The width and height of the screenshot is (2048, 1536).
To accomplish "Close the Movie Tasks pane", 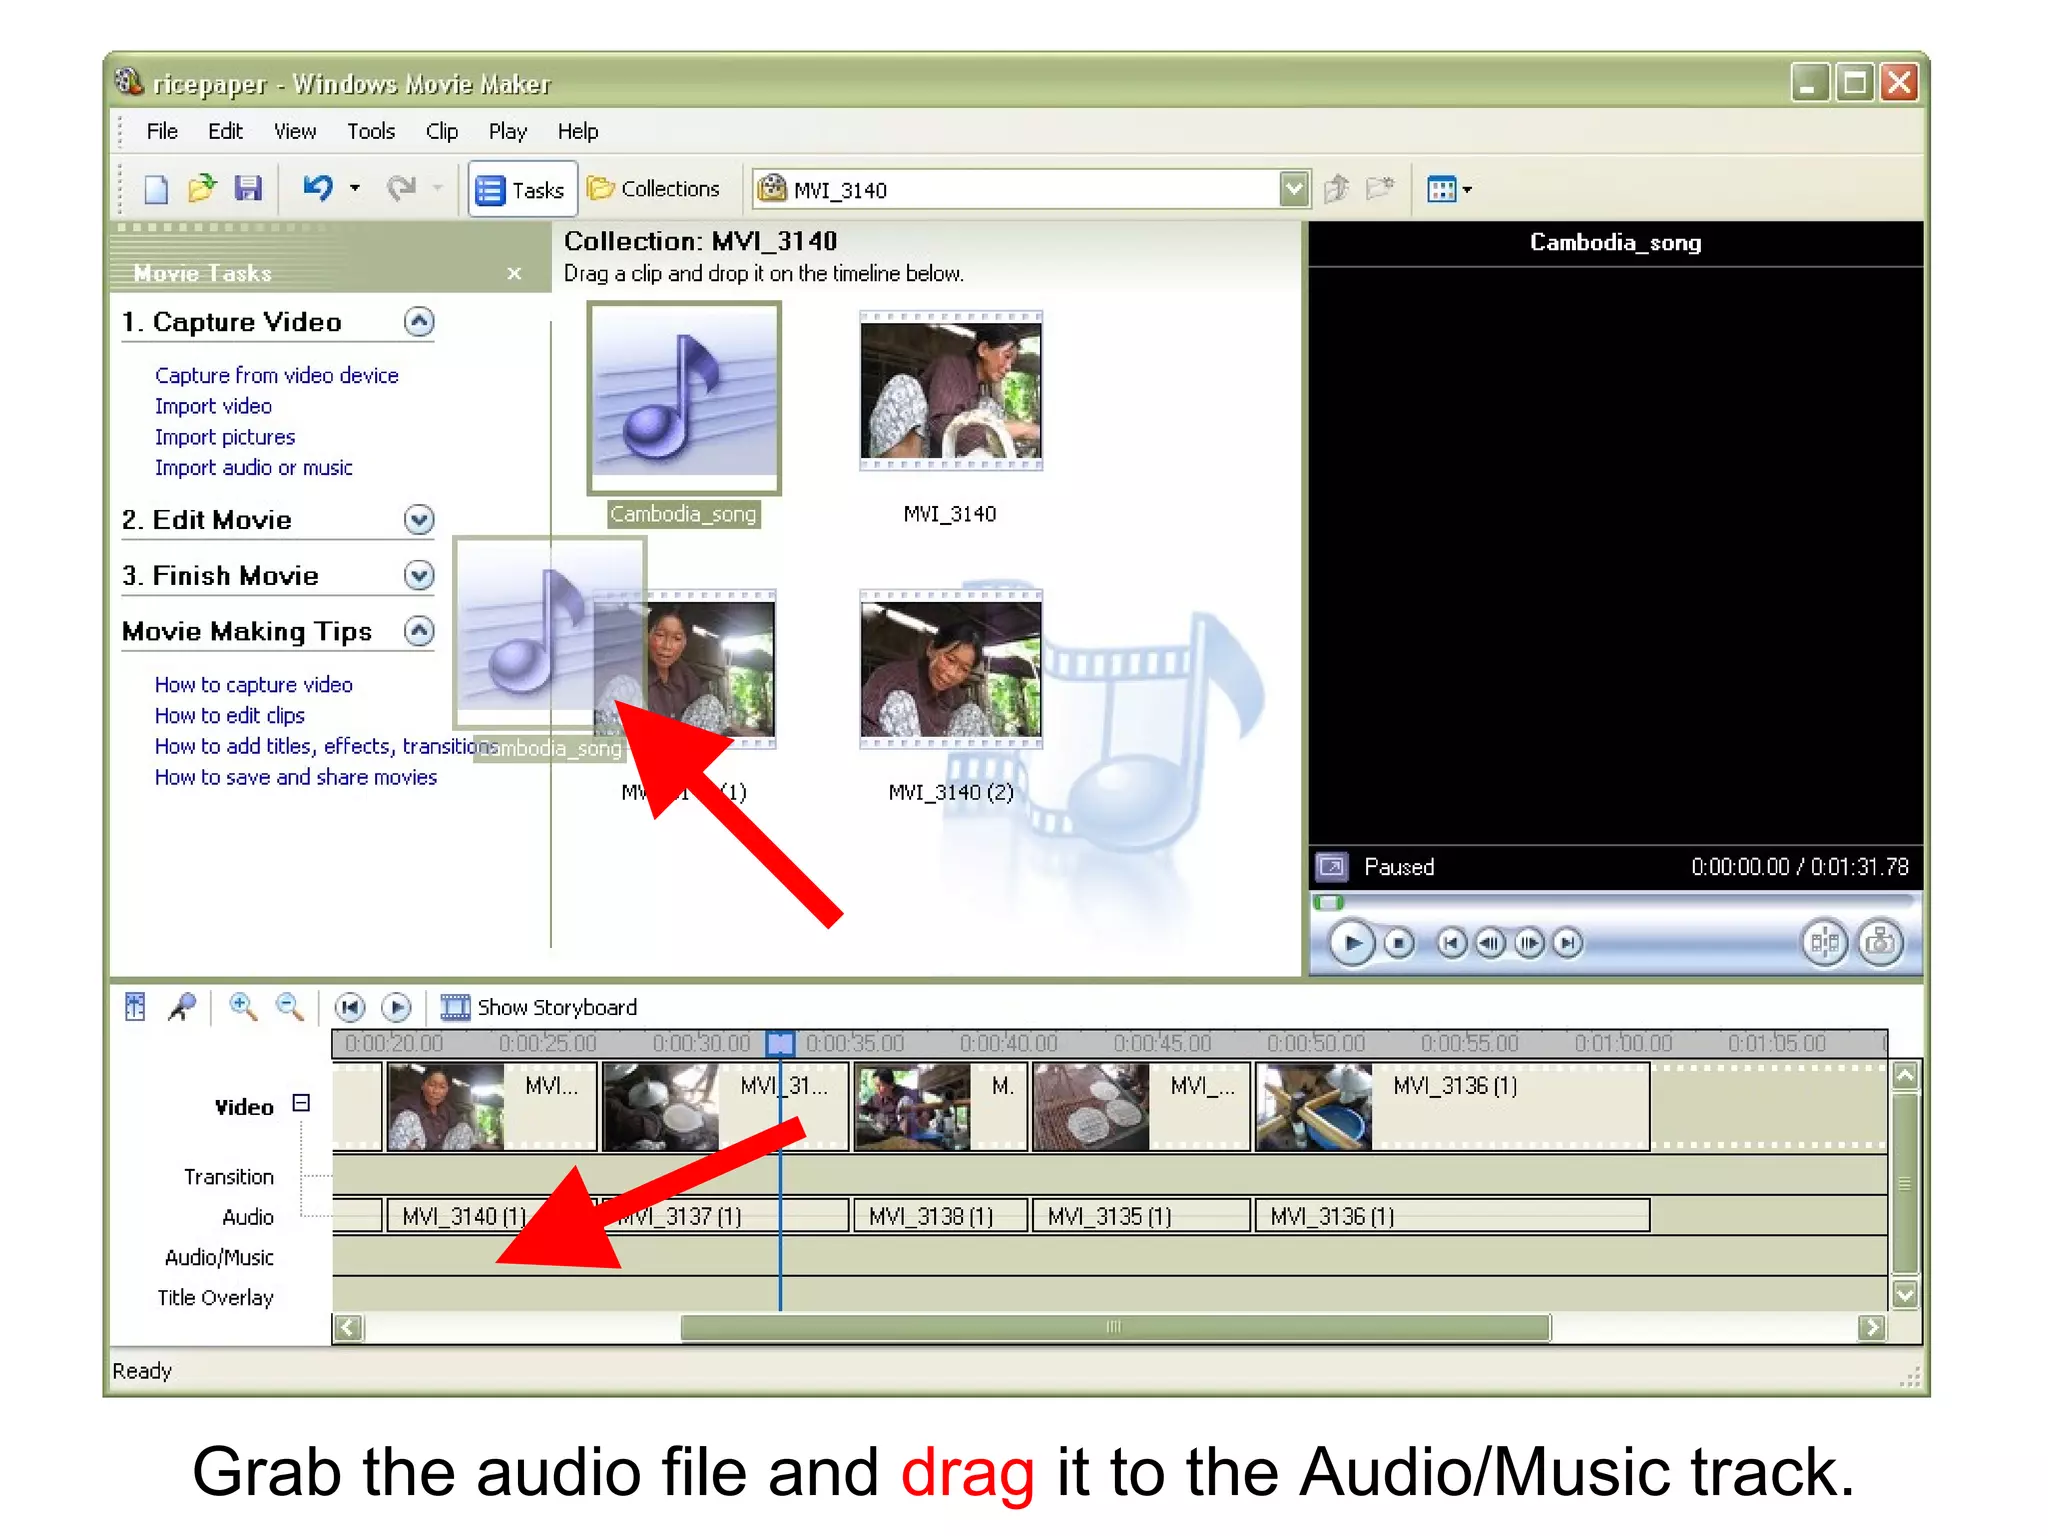I will [x=514, y=273].
